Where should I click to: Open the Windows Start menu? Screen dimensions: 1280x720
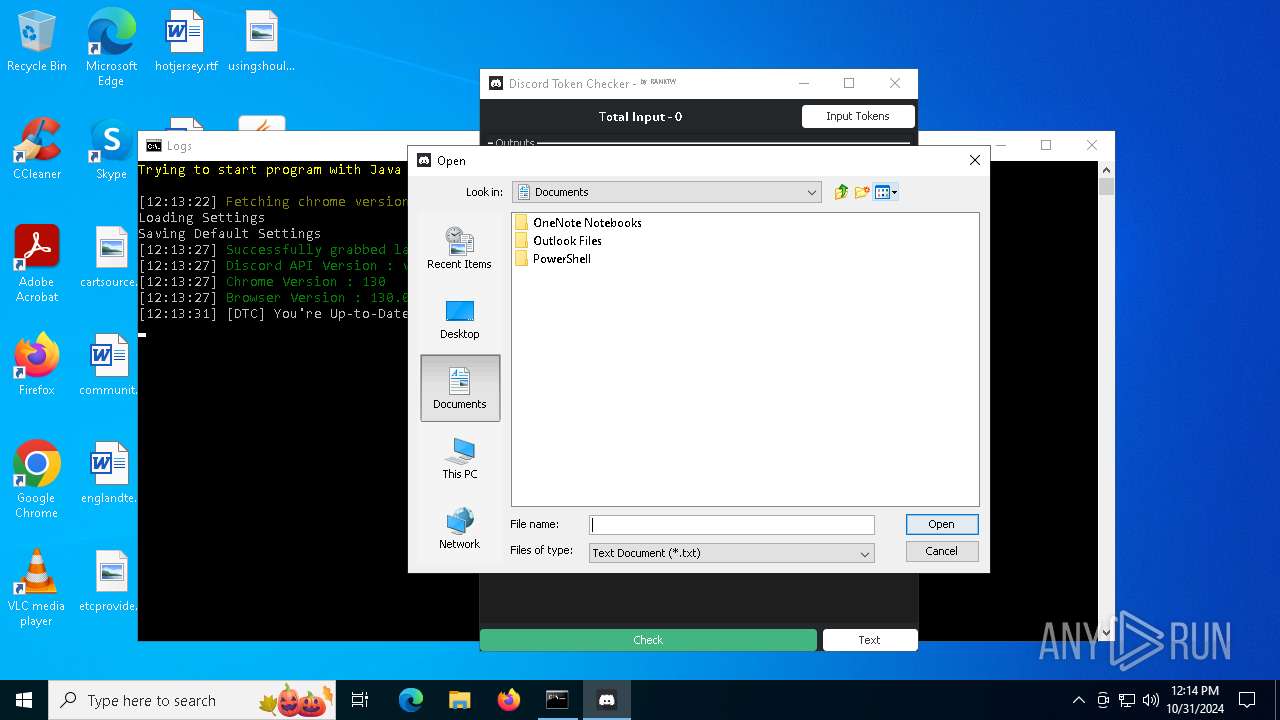[x=24, y=700]
